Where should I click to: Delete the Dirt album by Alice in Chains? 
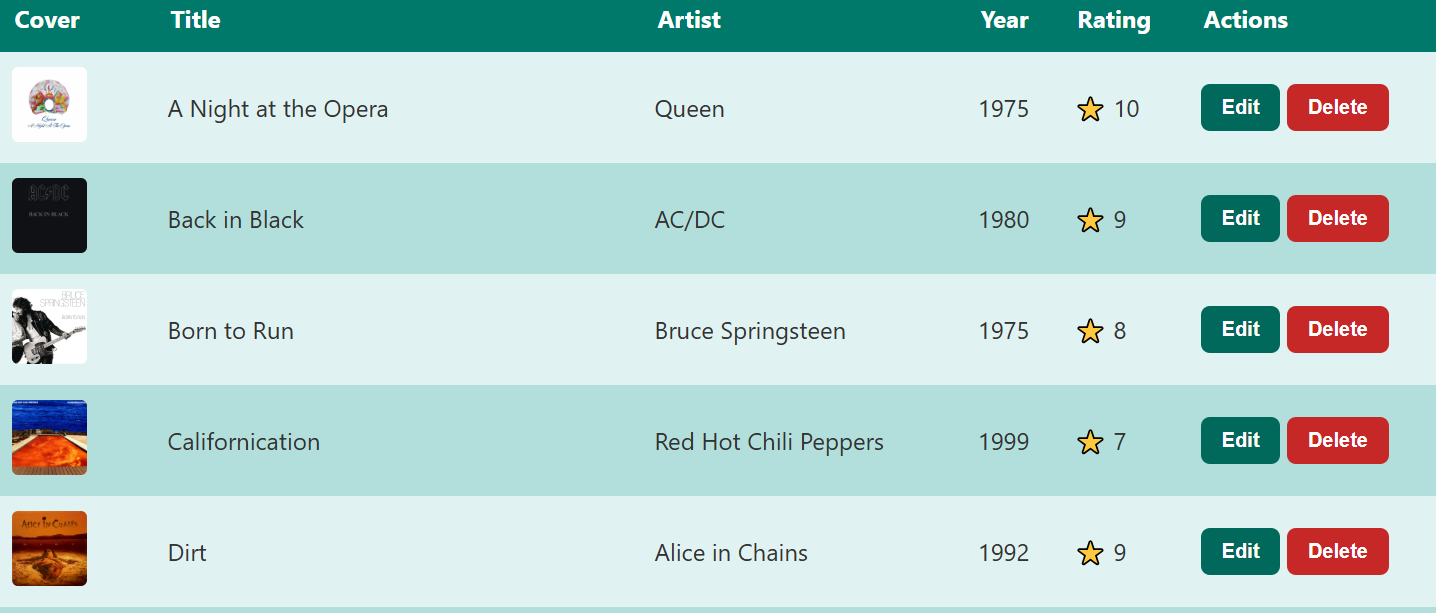click(1337, 552)
